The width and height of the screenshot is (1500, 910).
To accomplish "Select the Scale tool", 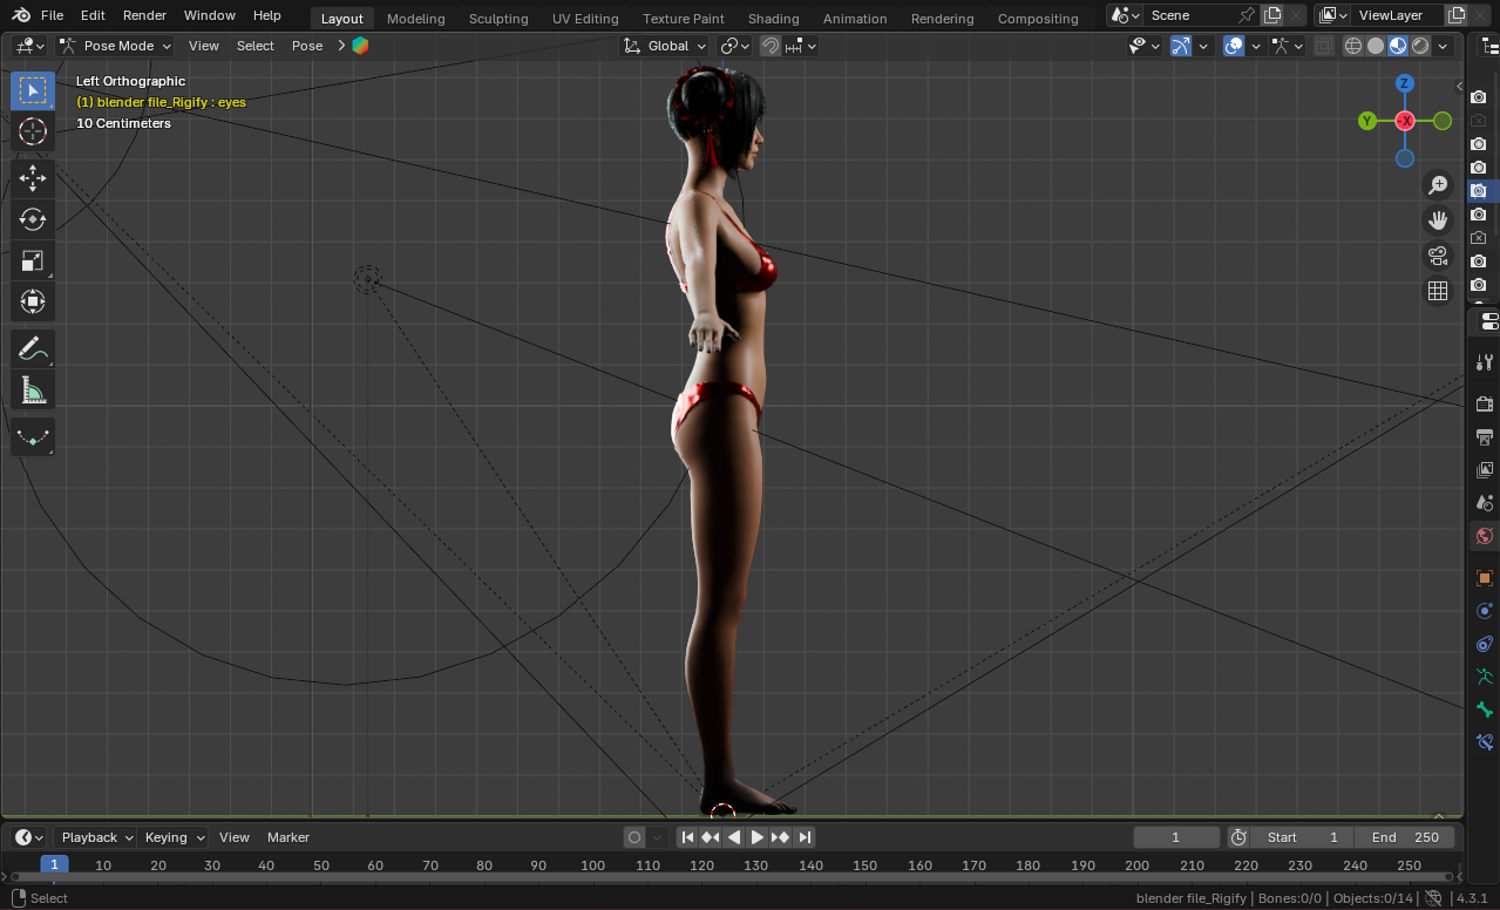I will [x=32, y=261].
